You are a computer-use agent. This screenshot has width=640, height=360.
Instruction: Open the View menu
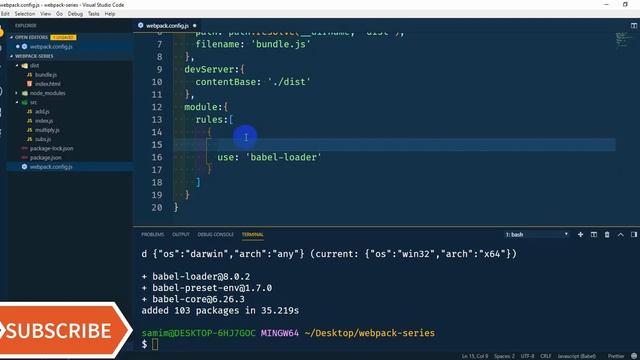45,13
